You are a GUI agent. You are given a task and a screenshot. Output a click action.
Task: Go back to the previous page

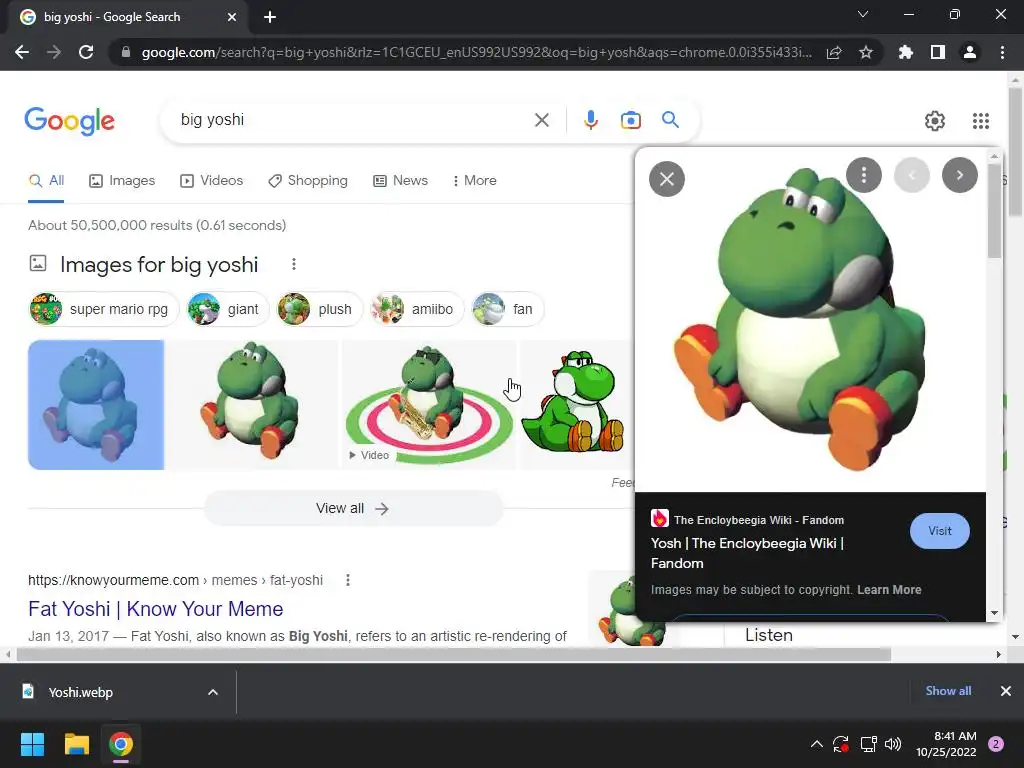pyautogui.click(x=22, y=52)
